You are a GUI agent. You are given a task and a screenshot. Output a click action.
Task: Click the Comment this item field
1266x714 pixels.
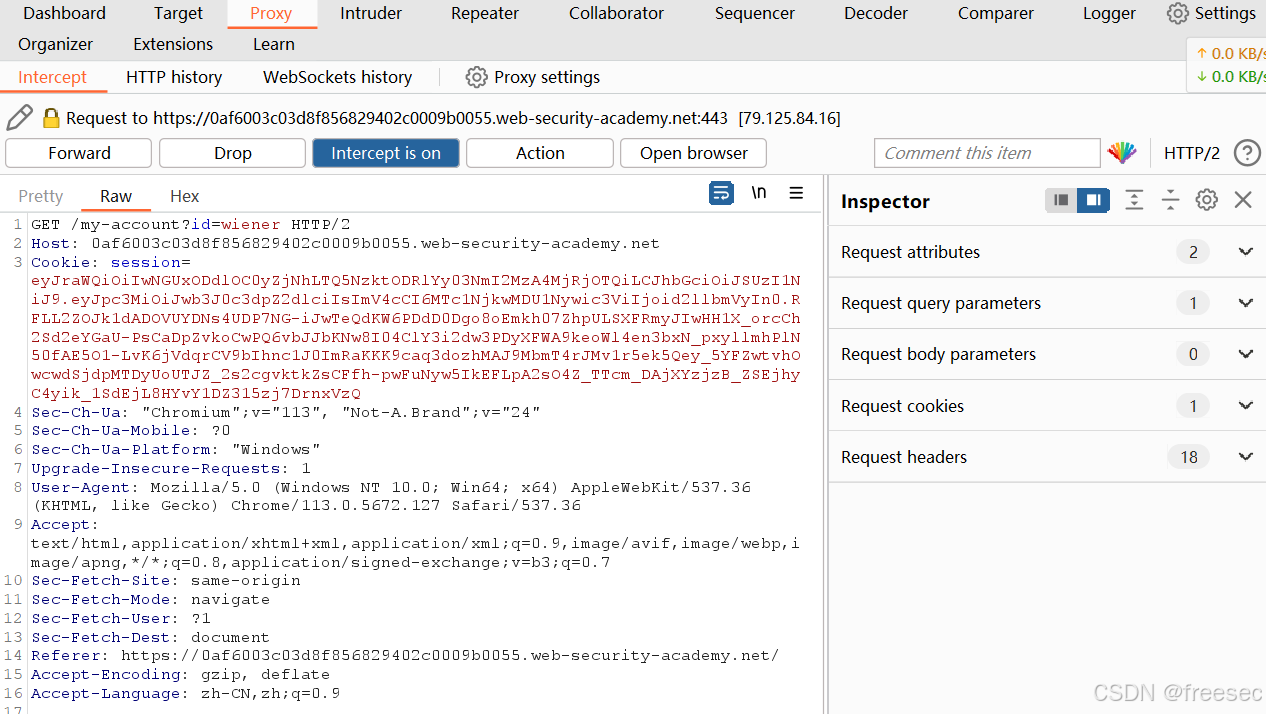tap(987, 153)
